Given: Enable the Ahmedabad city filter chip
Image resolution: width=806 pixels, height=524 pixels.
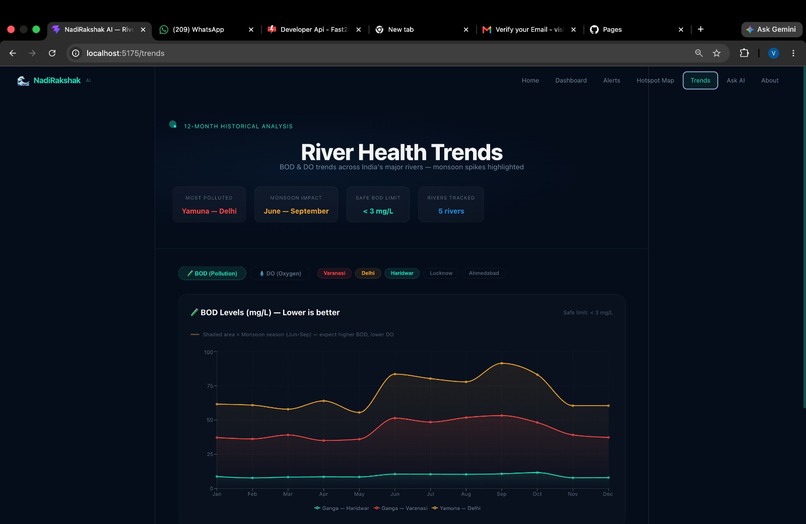Looking at the screenshot, I should 484,274.
